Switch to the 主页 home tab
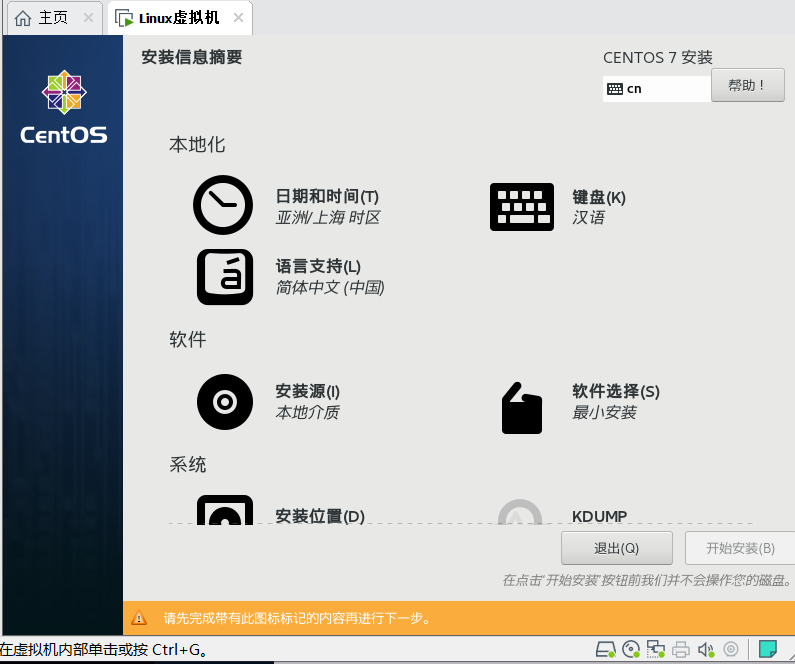The width and height of the screenshot is (795, 664). coord(42,18)
